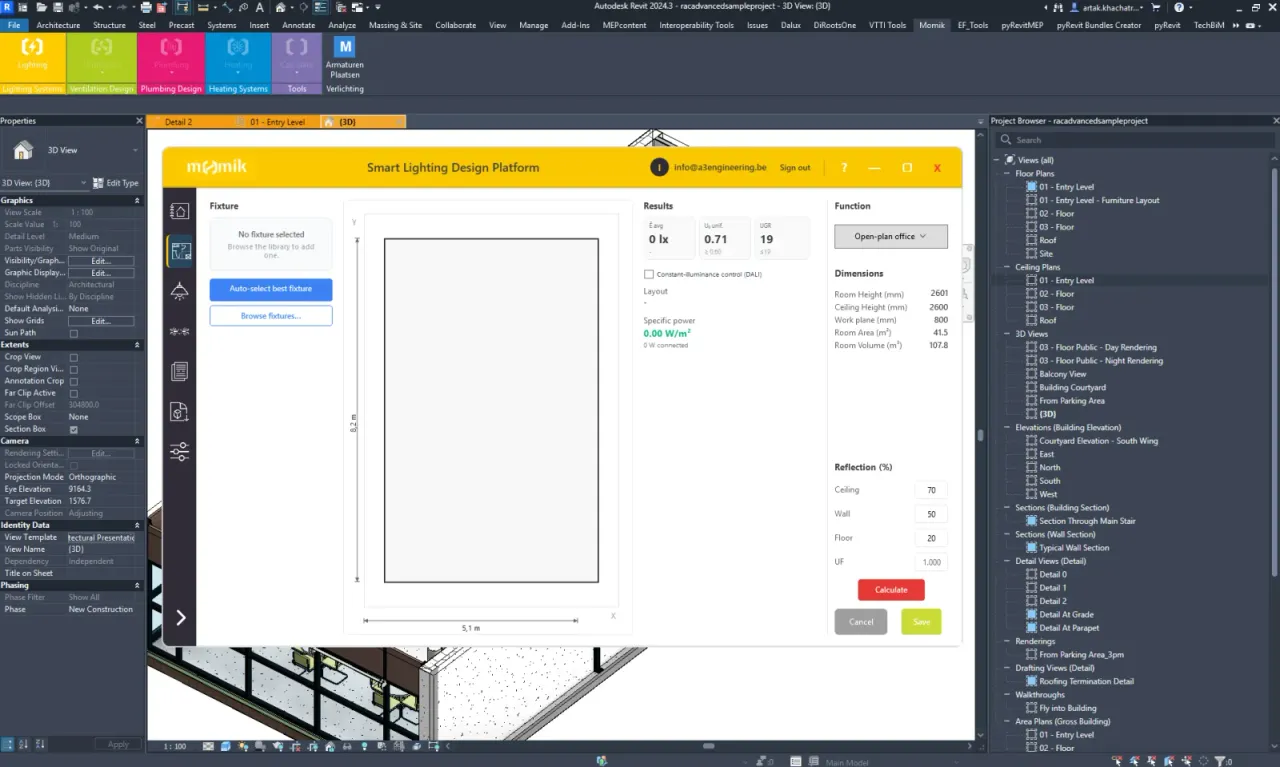Click the Sign out link
This screenshot has width=1280, height=767.
[795, 168]
